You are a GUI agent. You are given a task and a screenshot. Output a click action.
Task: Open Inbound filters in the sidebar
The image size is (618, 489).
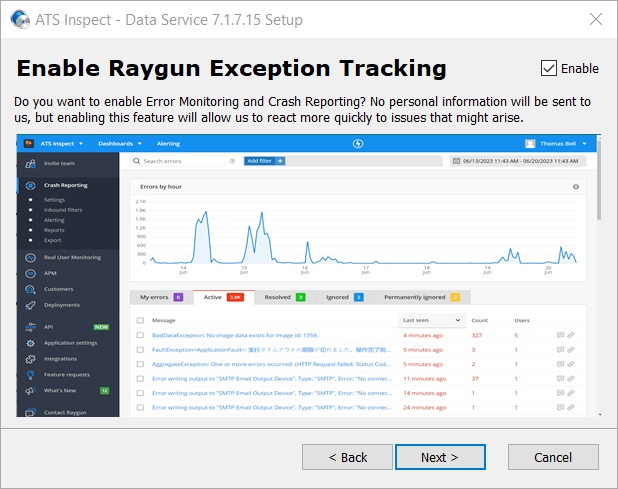tap(63, 210)
